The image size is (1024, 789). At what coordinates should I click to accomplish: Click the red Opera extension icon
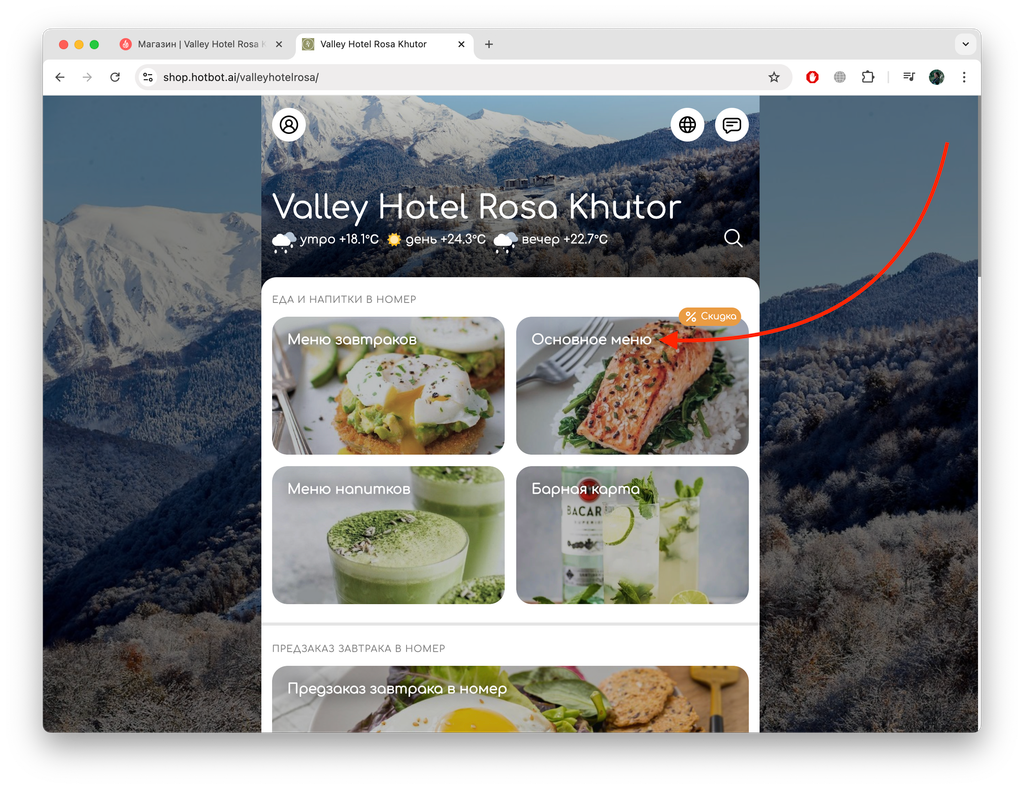coord(812,77)
